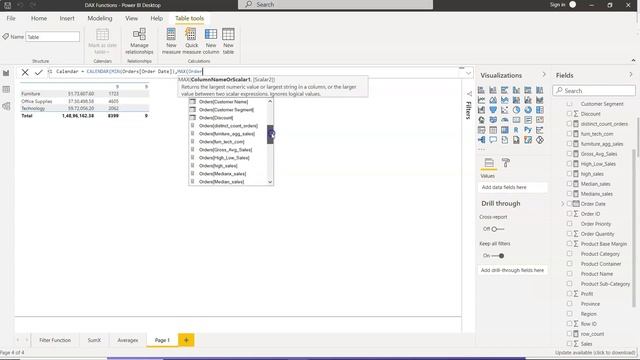Open the View ribbon tab
The height and width of the screenshot is (360, 640).
click(131, 18)
